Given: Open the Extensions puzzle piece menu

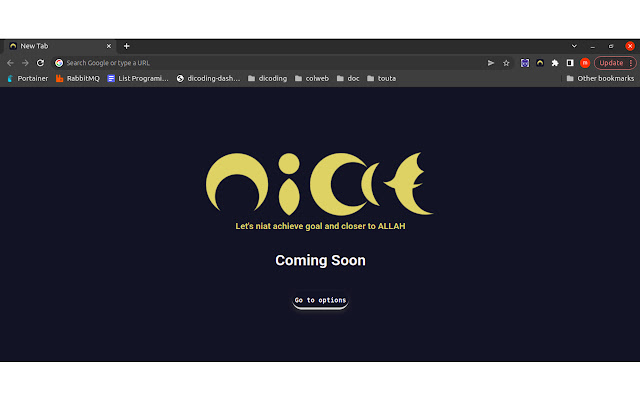Looking at the screenshot, I should [x=555, y=63].
